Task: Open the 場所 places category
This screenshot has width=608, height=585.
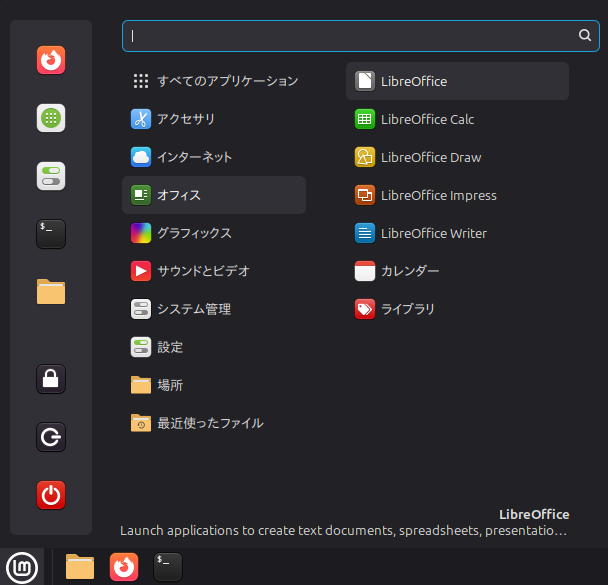Action: click(x=214, y=385)
